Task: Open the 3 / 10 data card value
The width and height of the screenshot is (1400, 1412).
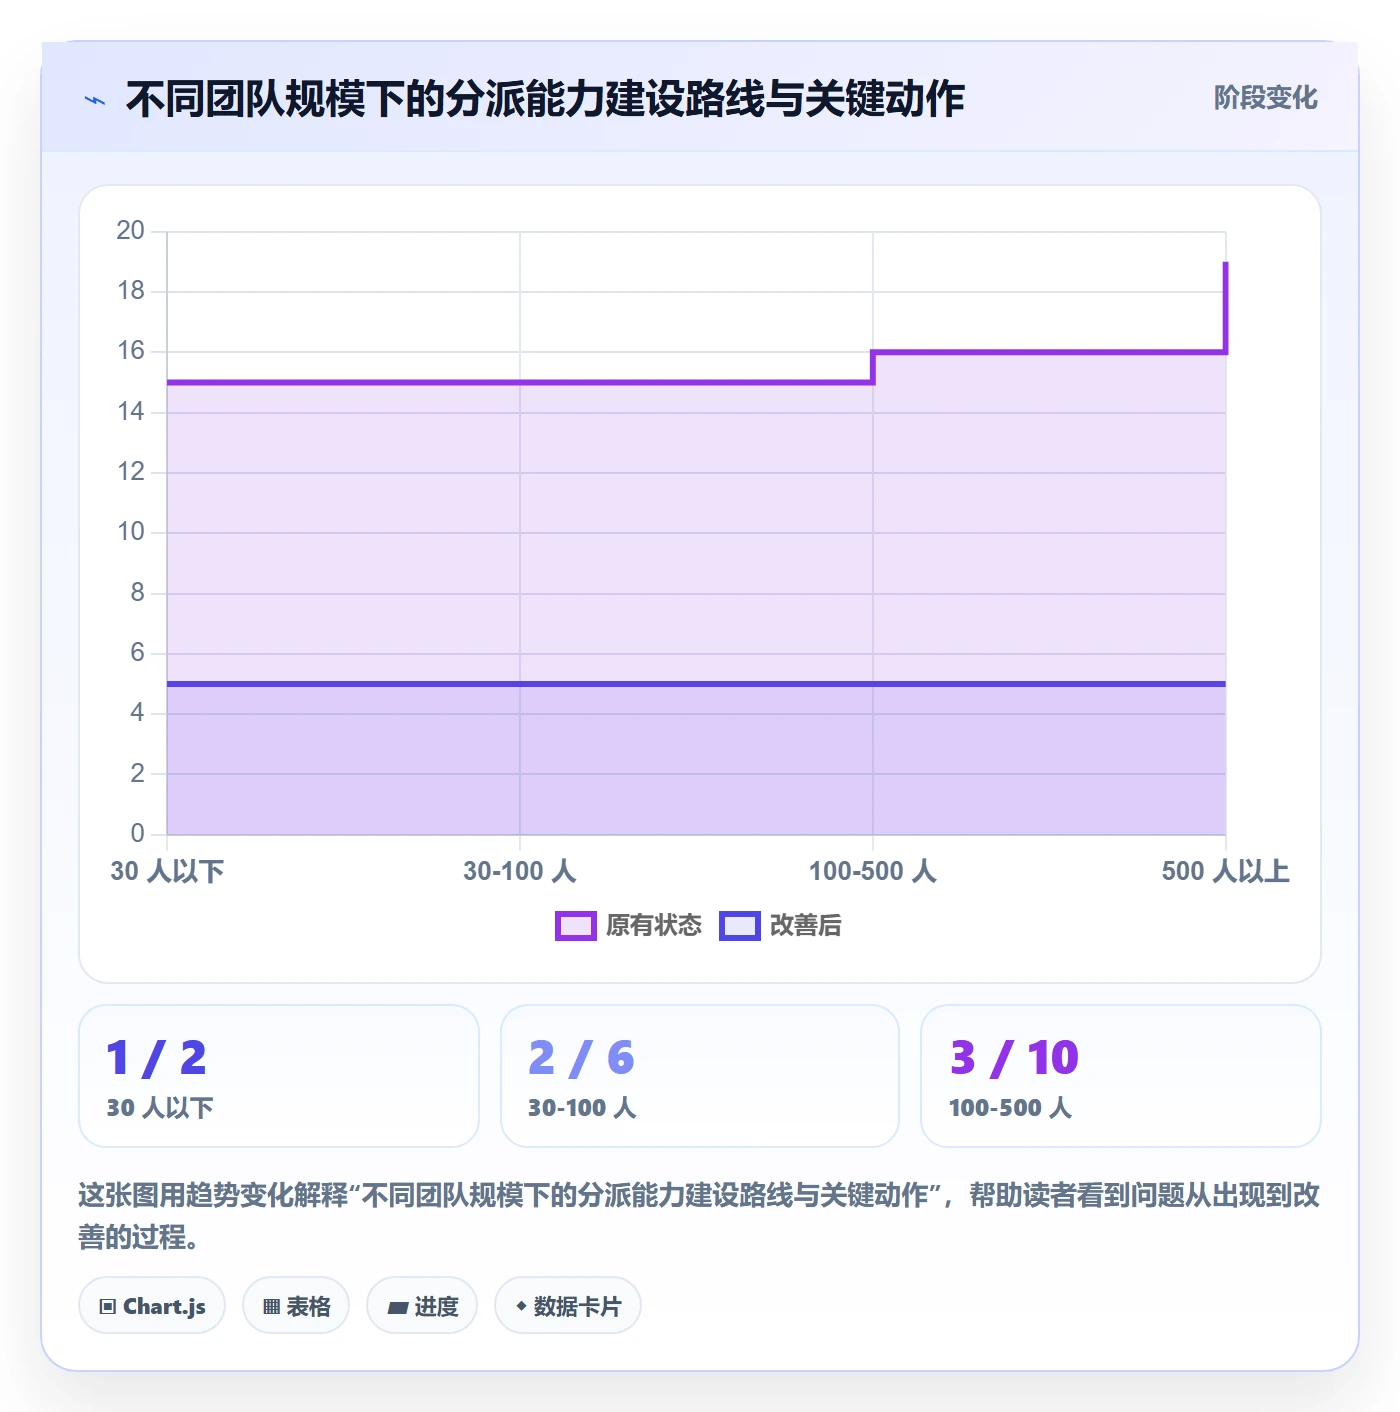Action: pyautogui.click(x=1014, y=1058)
